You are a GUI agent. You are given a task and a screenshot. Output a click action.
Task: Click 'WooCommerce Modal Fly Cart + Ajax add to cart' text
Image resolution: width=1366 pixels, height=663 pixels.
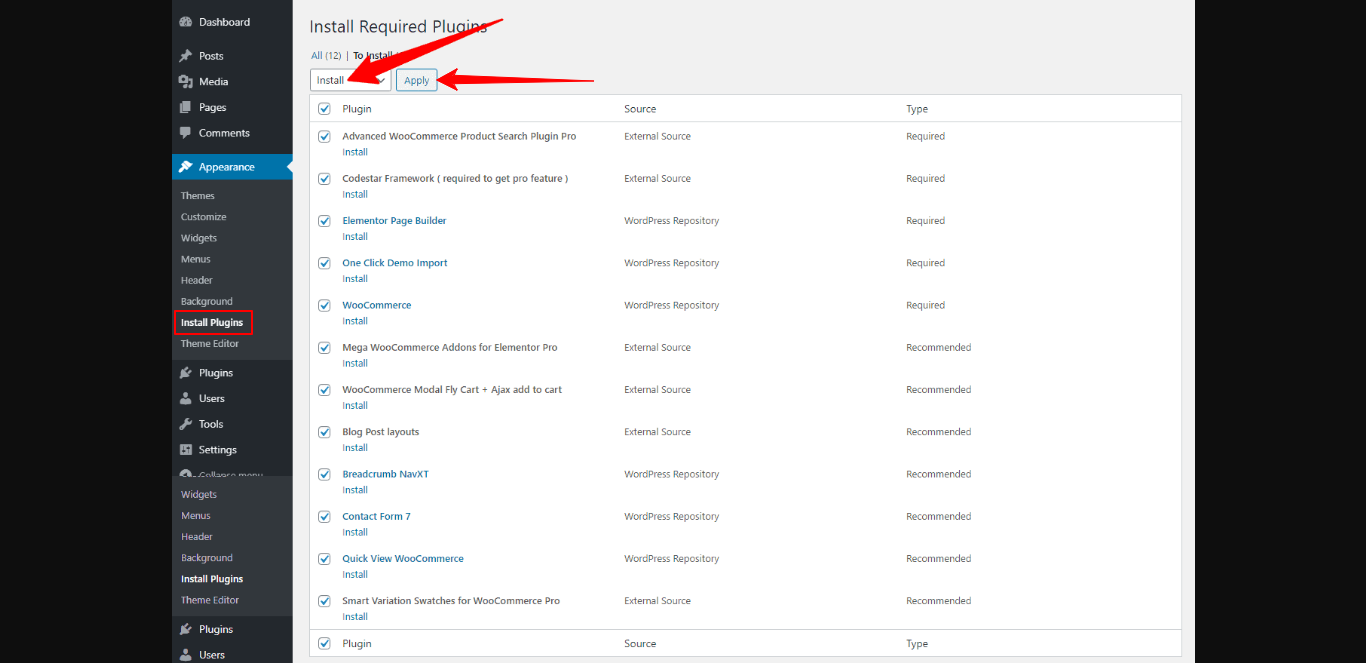[x=452, y=390]
